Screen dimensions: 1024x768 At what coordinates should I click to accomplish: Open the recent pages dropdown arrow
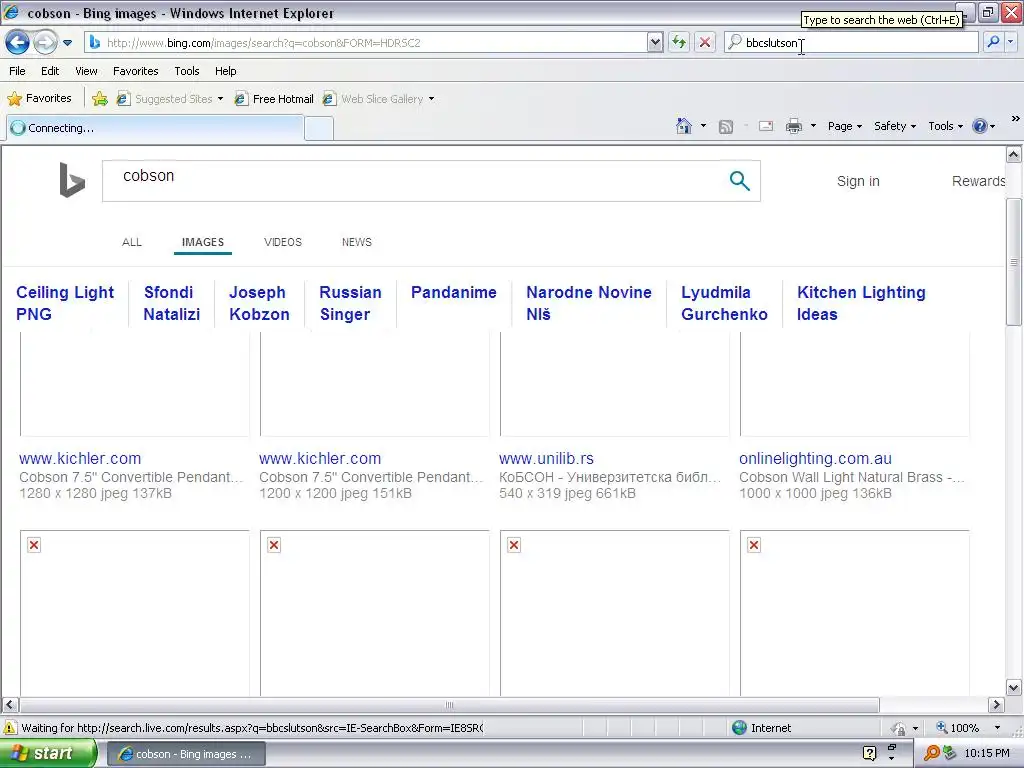67,43
